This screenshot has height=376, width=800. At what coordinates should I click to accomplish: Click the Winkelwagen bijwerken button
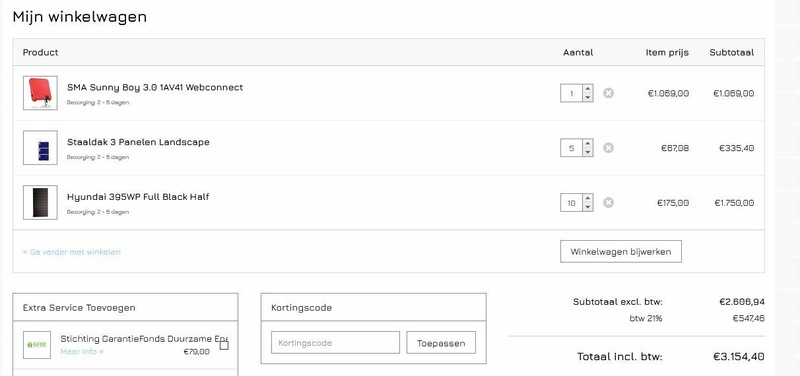(620, 252)
